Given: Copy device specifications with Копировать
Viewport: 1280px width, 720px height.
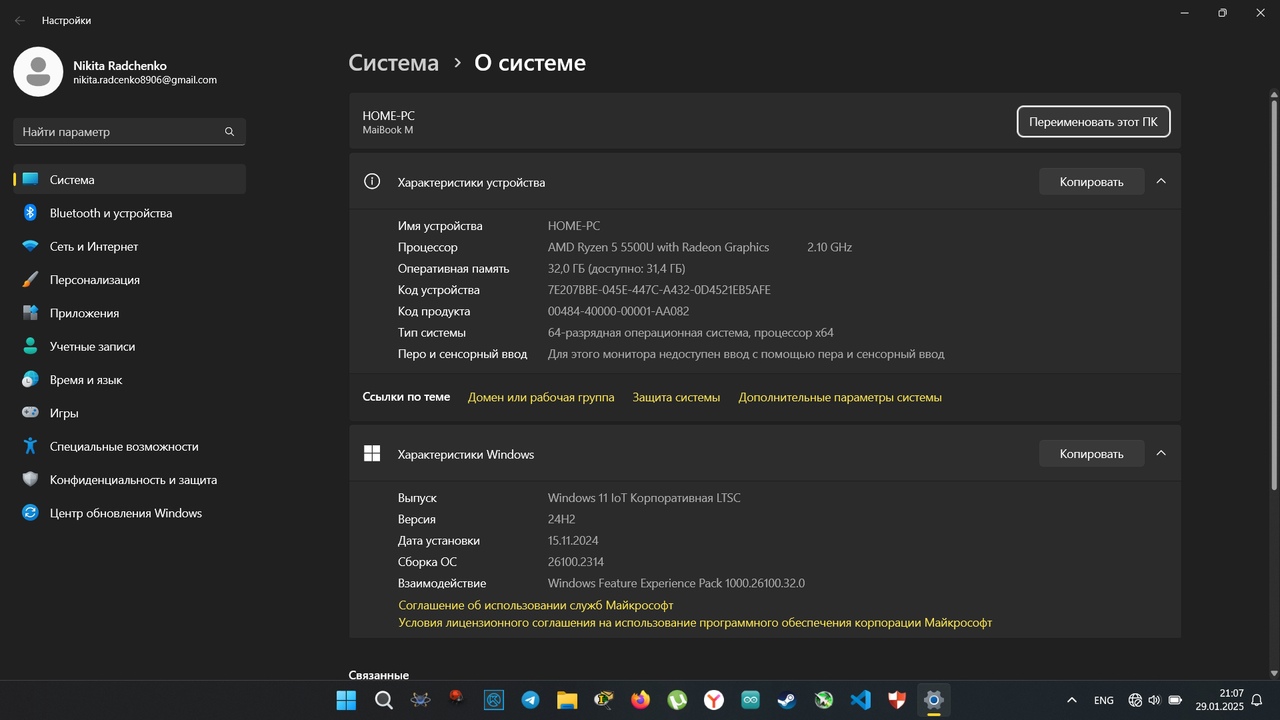Looking at the screenshot, I should coord(1091,182).
